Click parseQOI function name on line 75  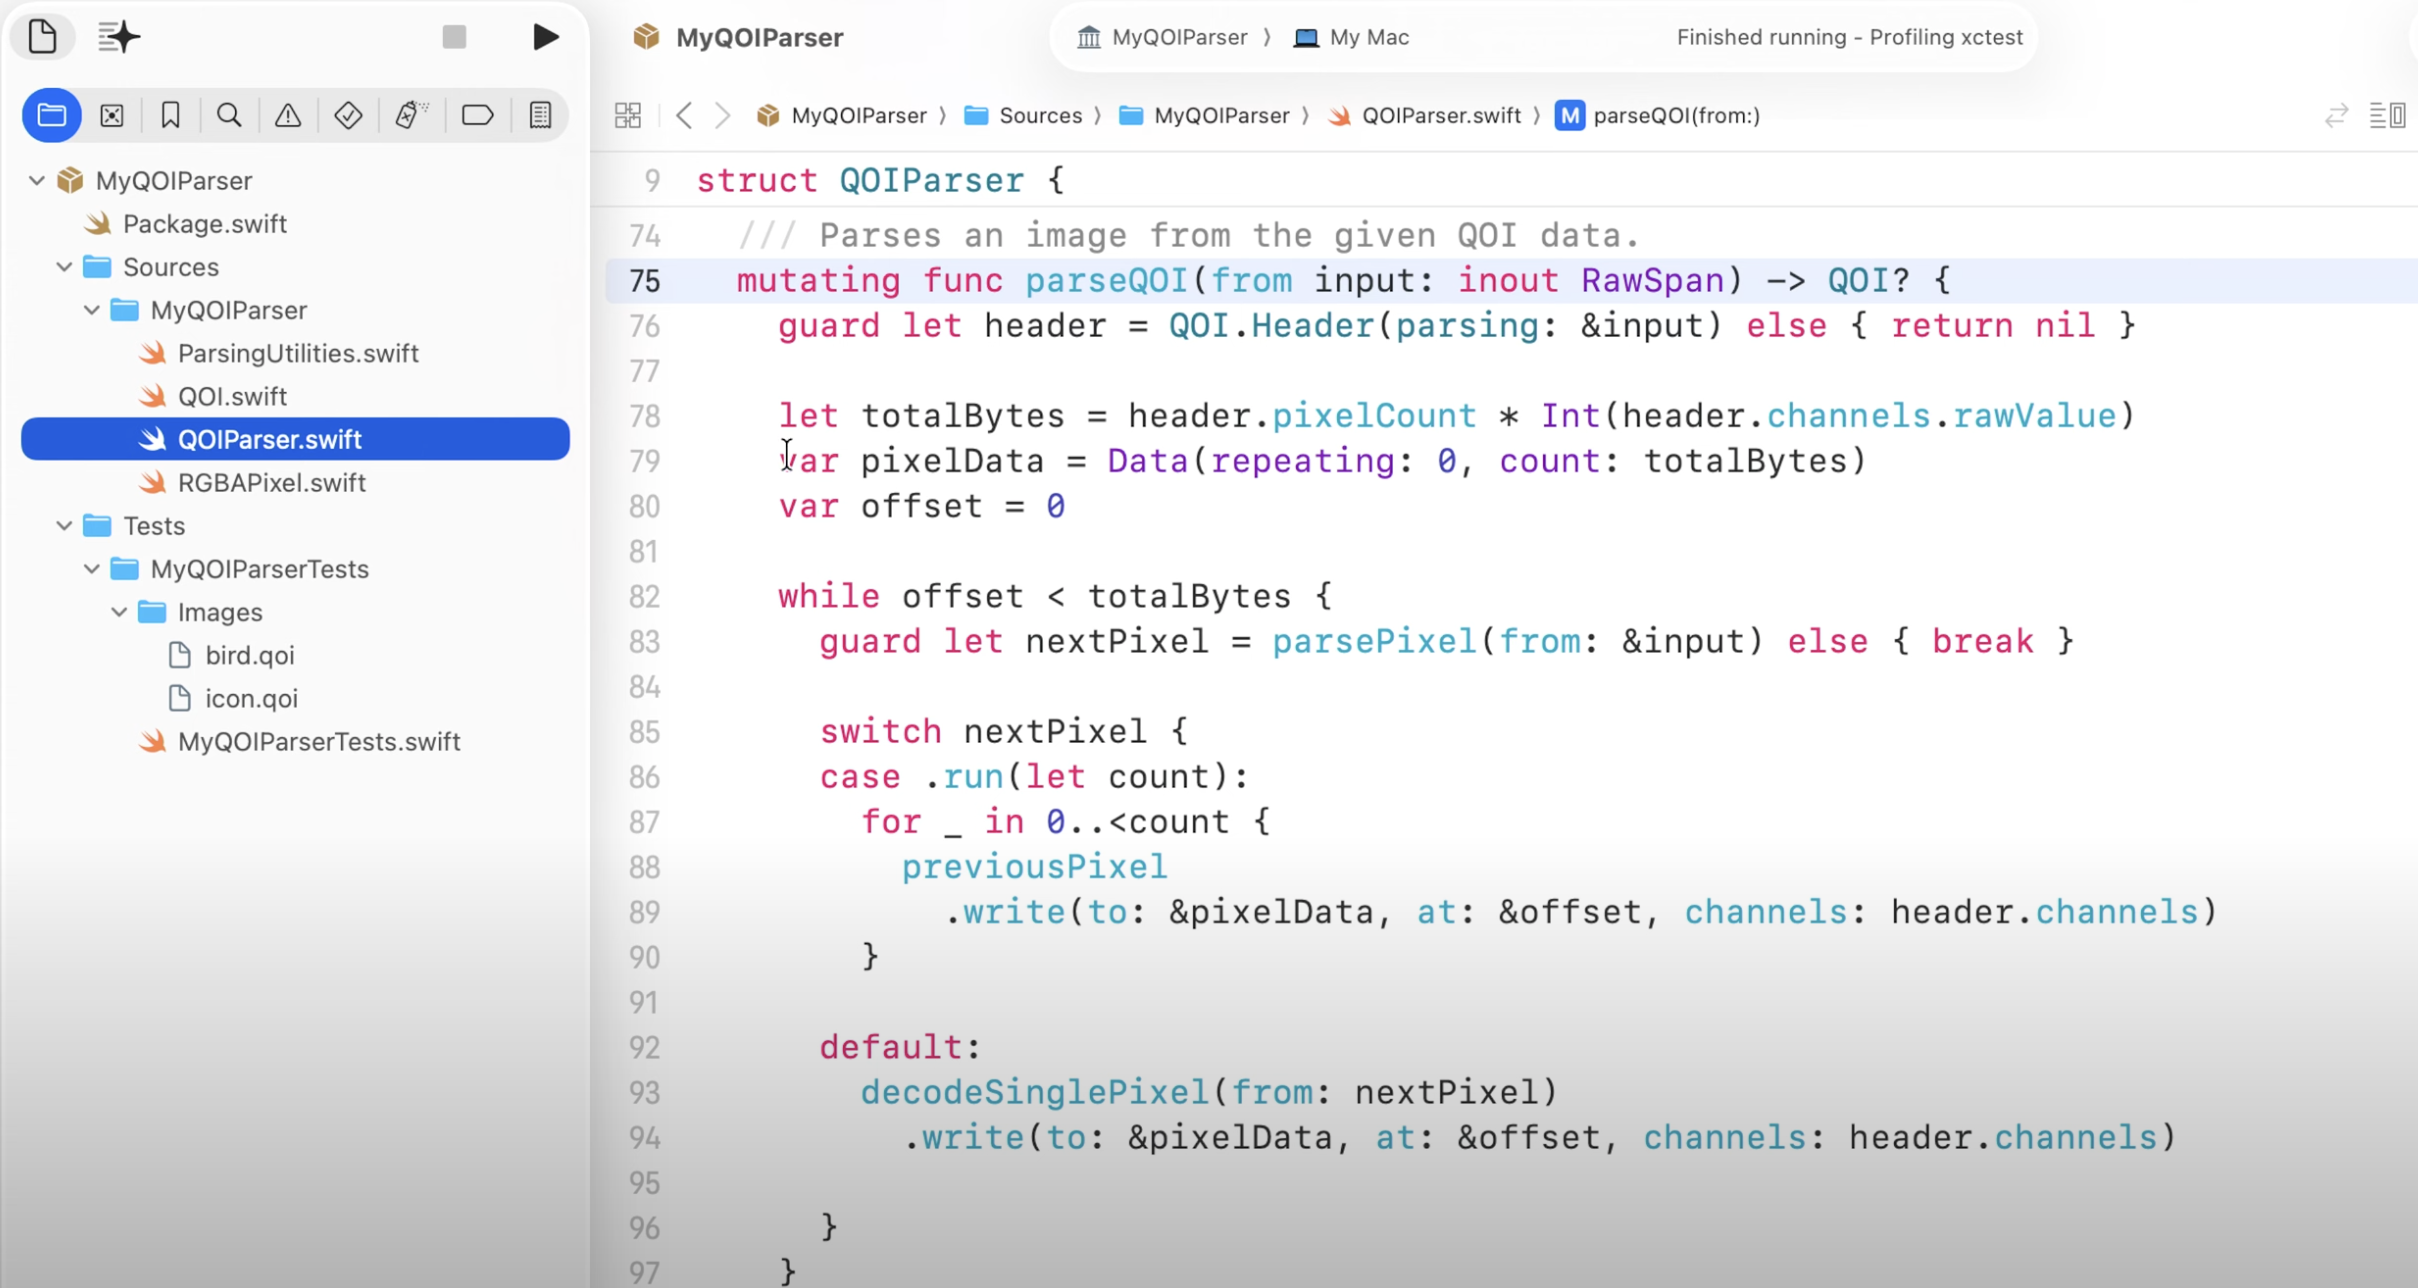[1106, 281]
